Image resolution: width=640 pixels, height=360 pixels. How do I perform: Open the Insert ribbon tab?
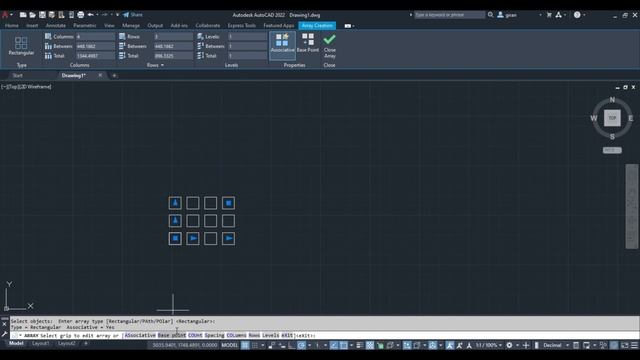pos(32,25)
